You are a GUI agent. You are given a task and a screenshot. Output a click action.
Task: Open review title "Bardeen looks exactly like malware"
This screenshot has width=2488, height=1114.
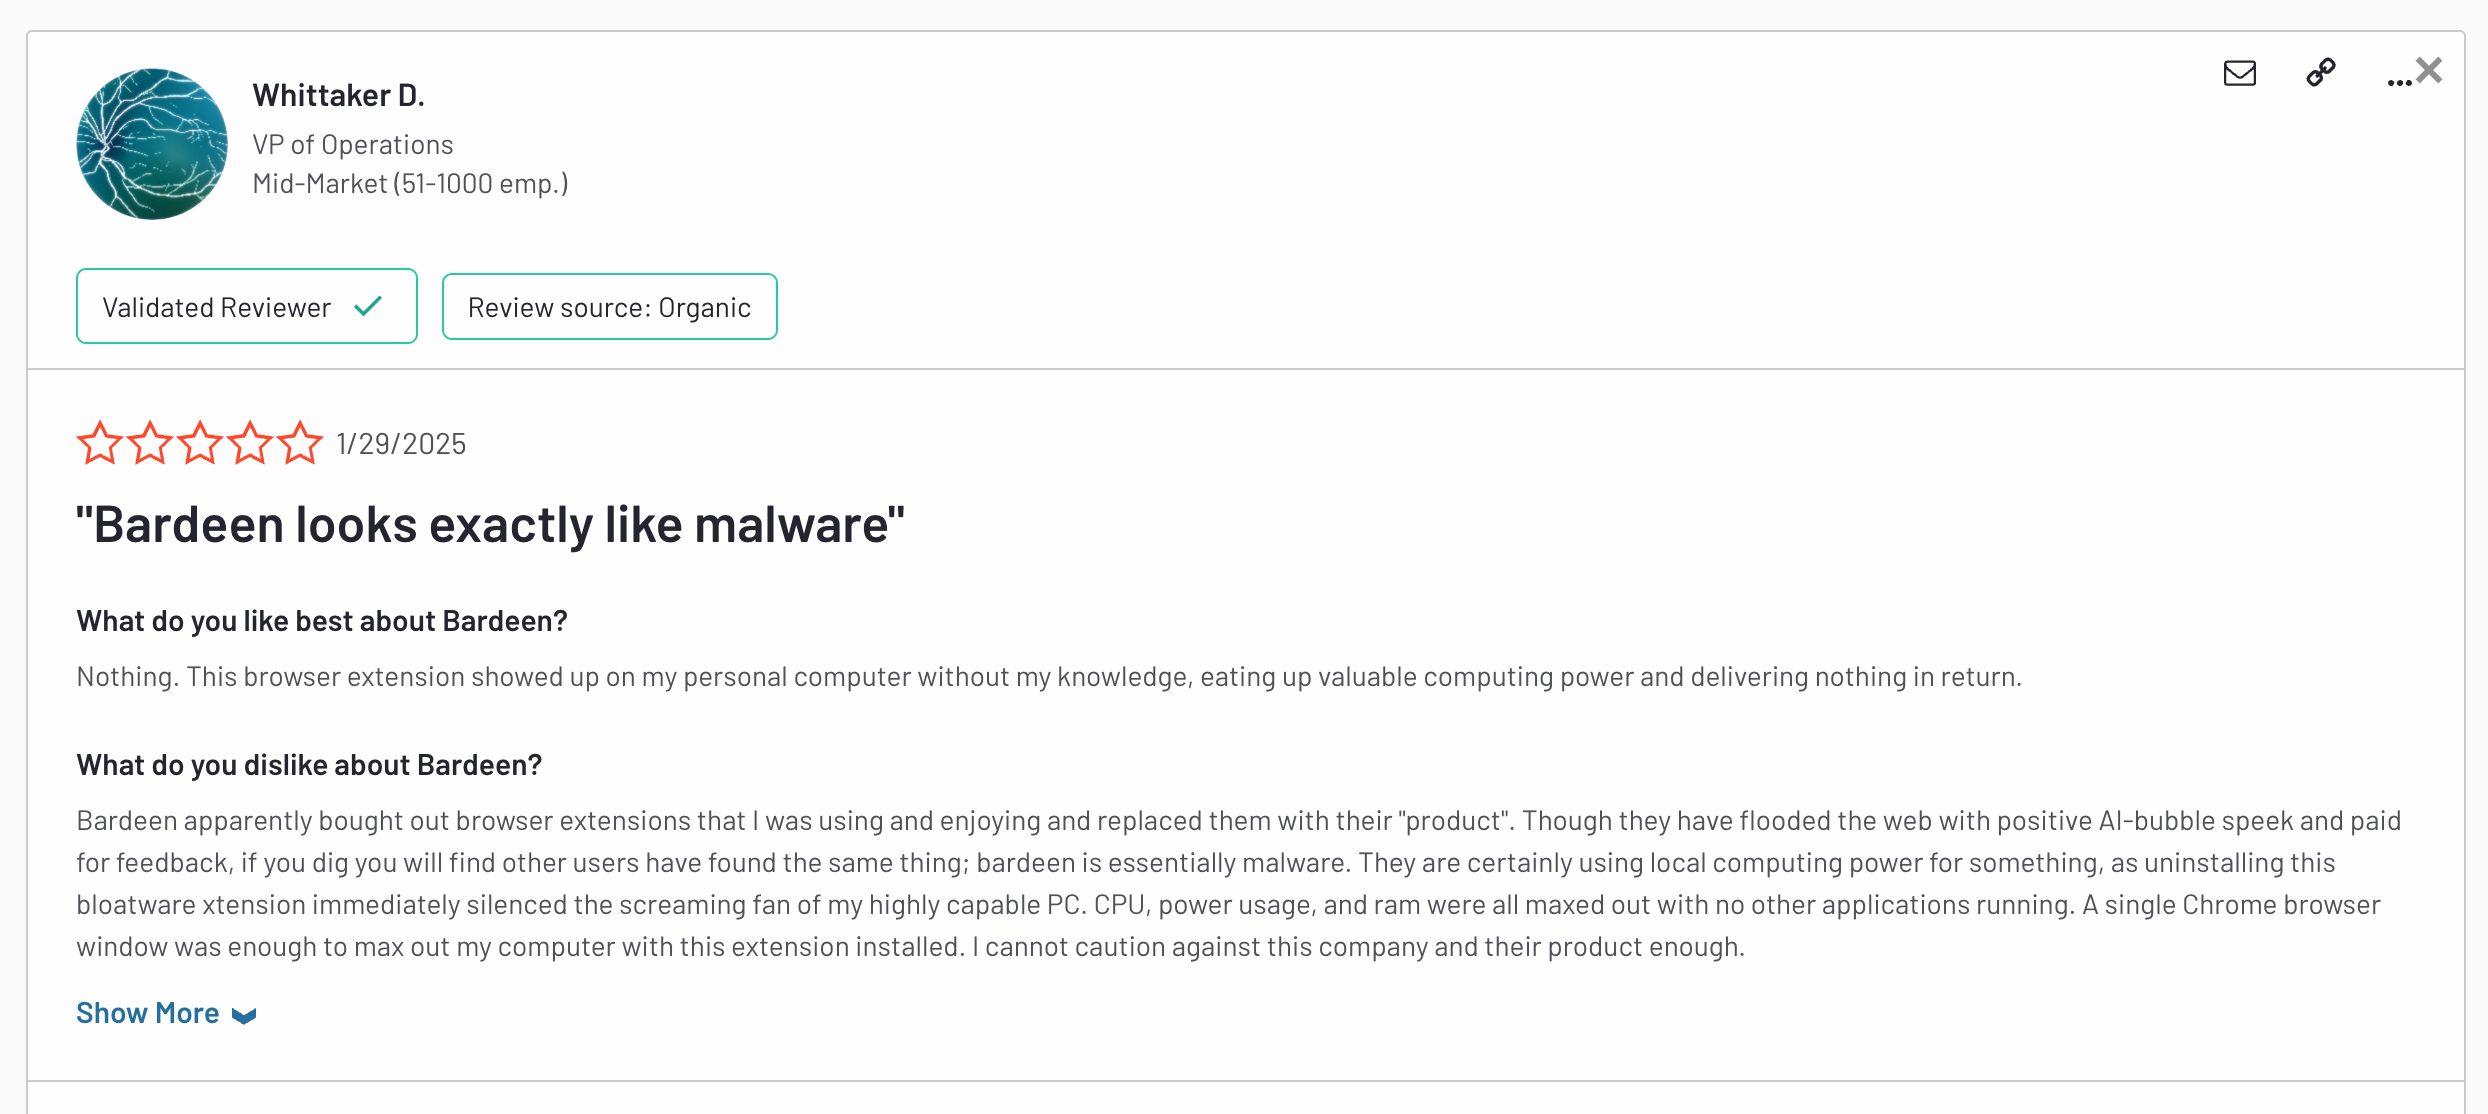(x=491, y=525)
